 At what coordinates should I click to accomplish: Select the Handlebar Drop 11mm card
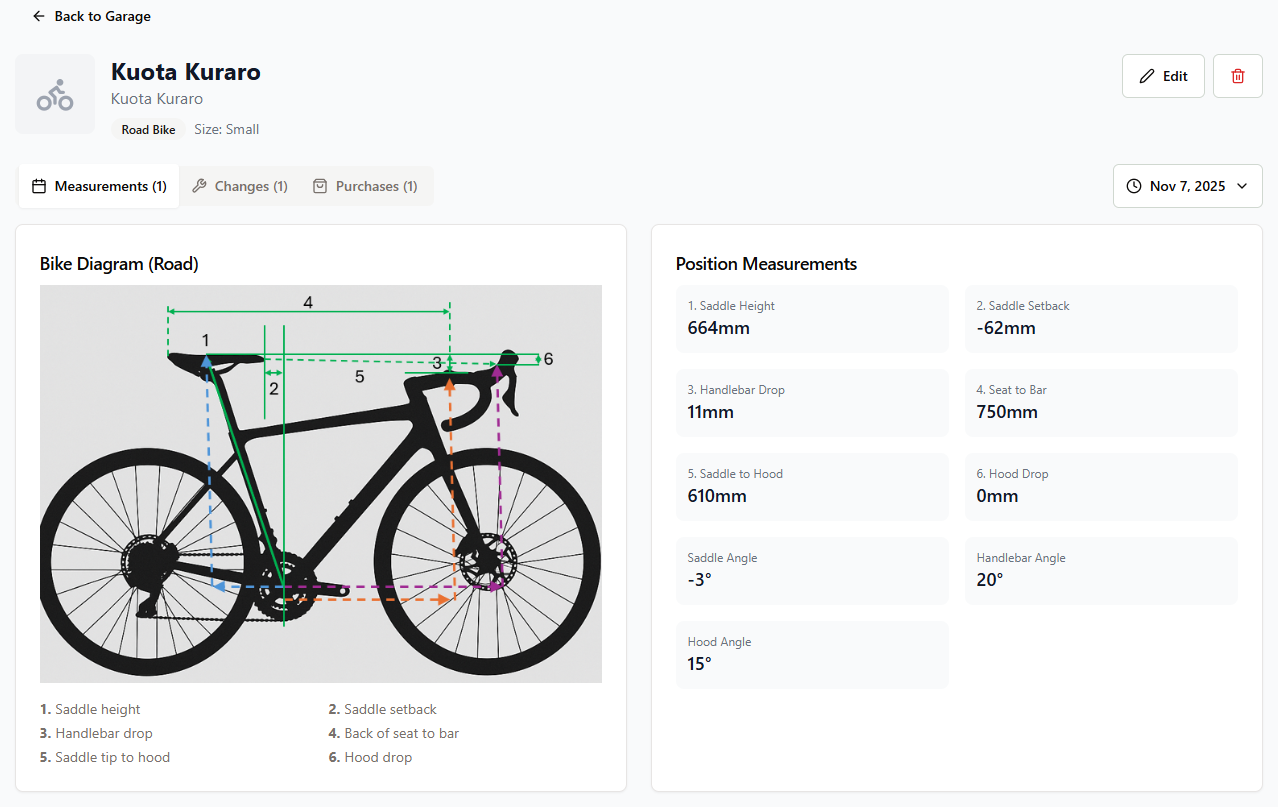click(812, 403)
